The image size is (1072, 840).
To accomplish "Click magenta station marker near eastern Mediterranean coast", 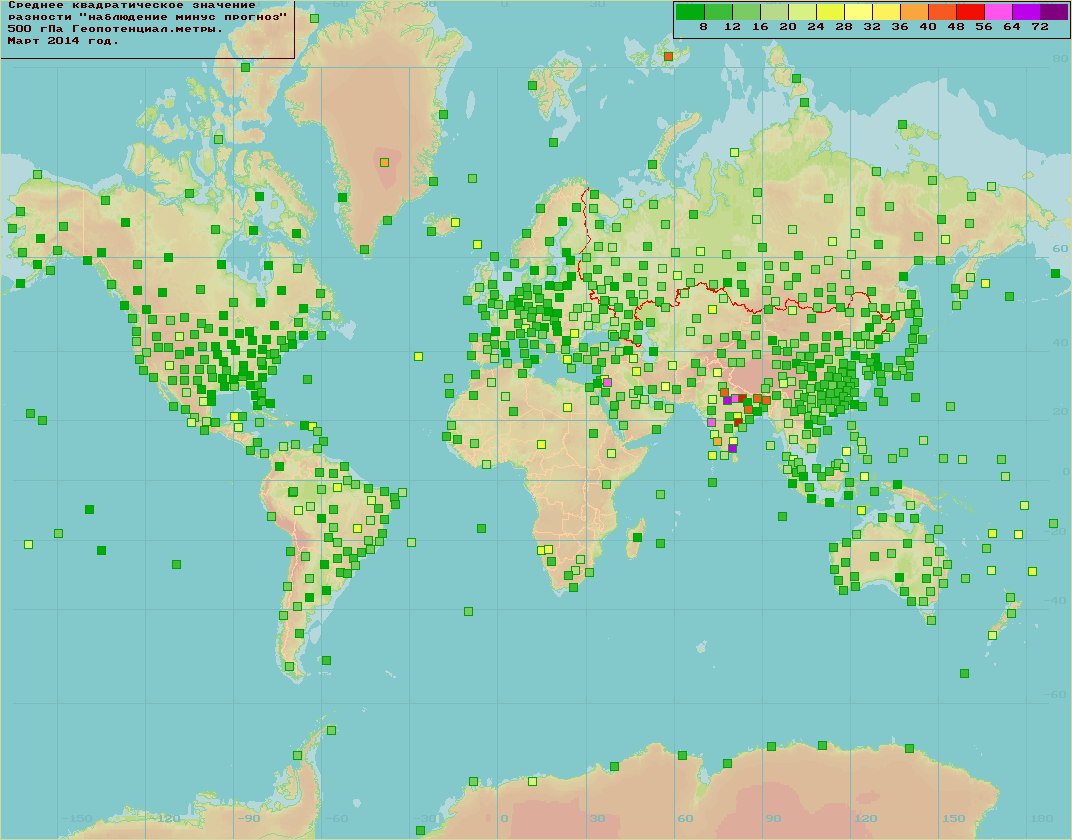I will coord(607,383).
